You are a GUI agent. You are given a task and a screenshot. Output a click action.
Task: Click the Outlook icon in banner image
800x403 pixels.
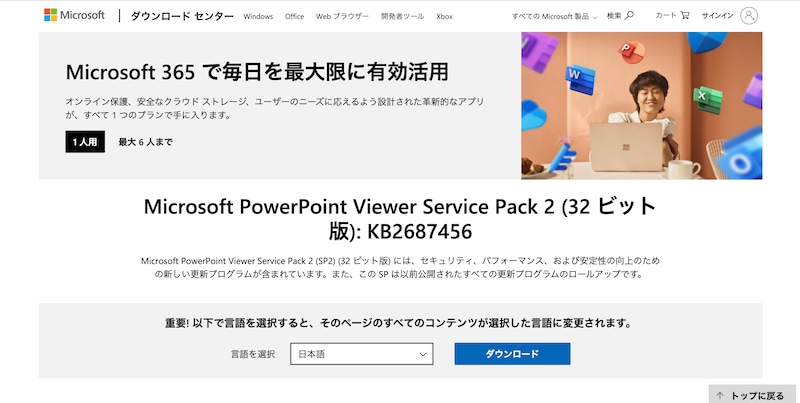point(739,155)
